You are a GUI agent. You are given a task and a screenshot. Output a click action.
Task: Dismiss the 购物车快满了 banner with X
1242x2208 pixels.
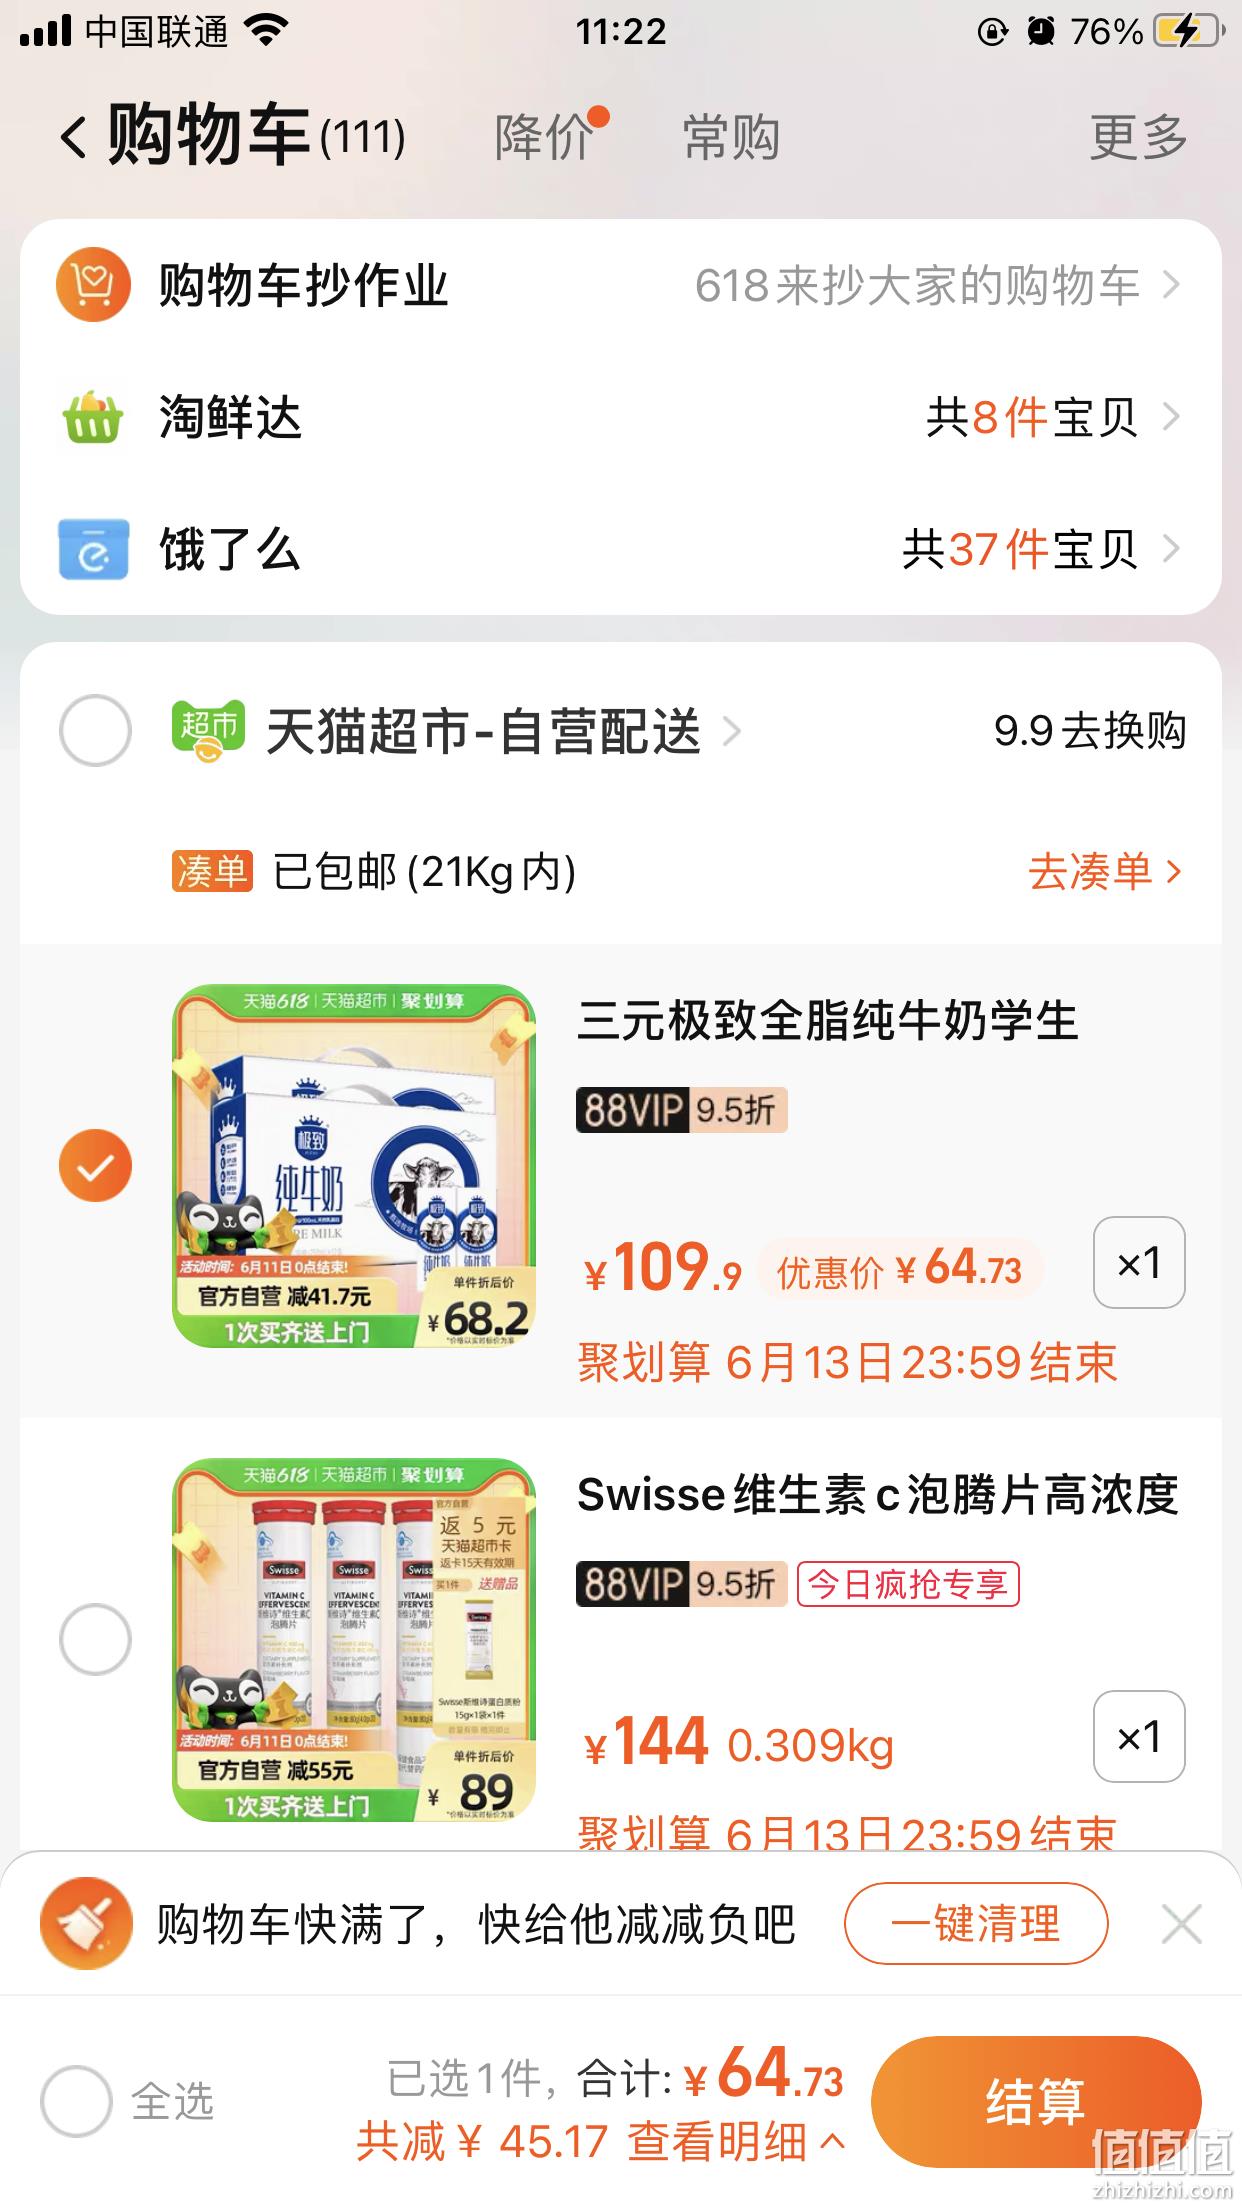tap(1182, 1923)
